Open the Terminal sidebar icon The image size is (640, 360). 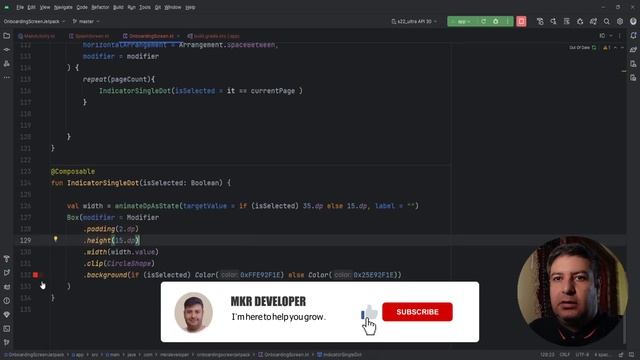(7, 328)
